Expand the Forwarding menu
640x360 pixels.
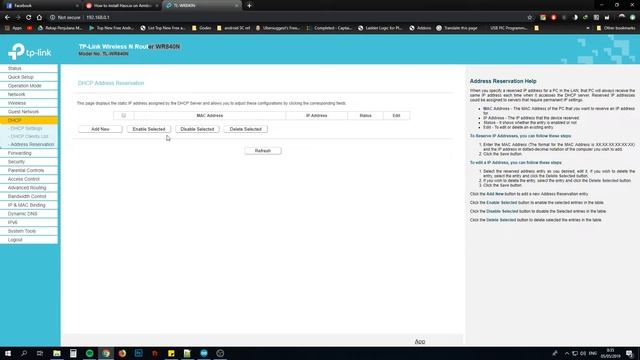tap(29, 153)
